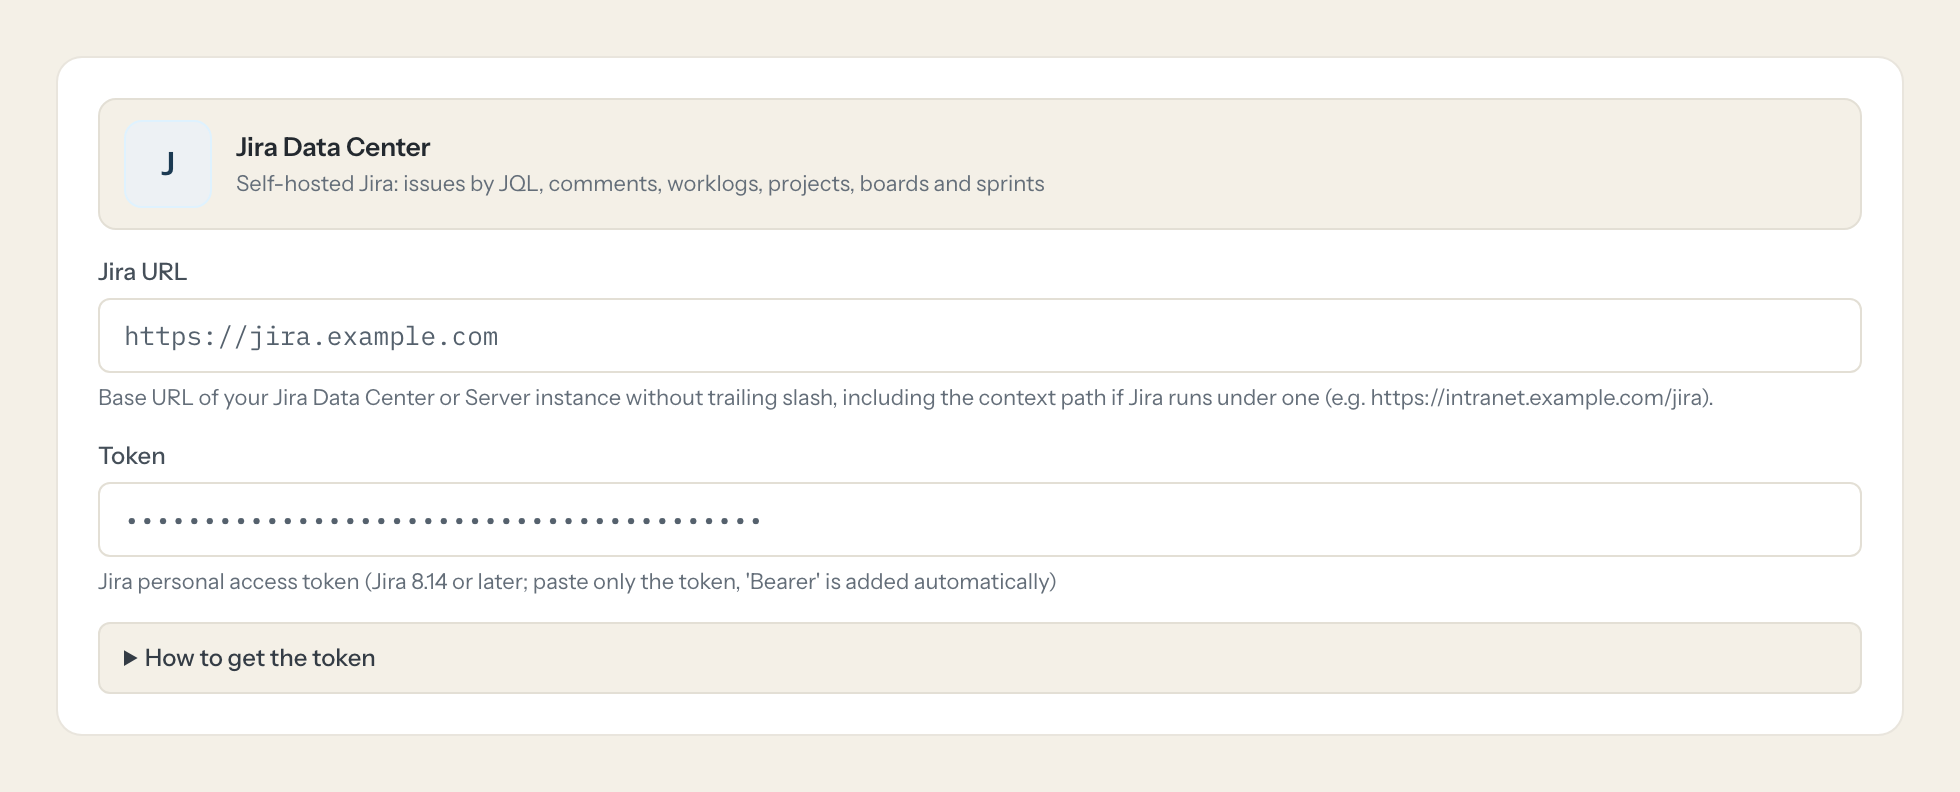Focus the Jira URL input field
Screen dimensions: 1960x792
coord(979,336)
